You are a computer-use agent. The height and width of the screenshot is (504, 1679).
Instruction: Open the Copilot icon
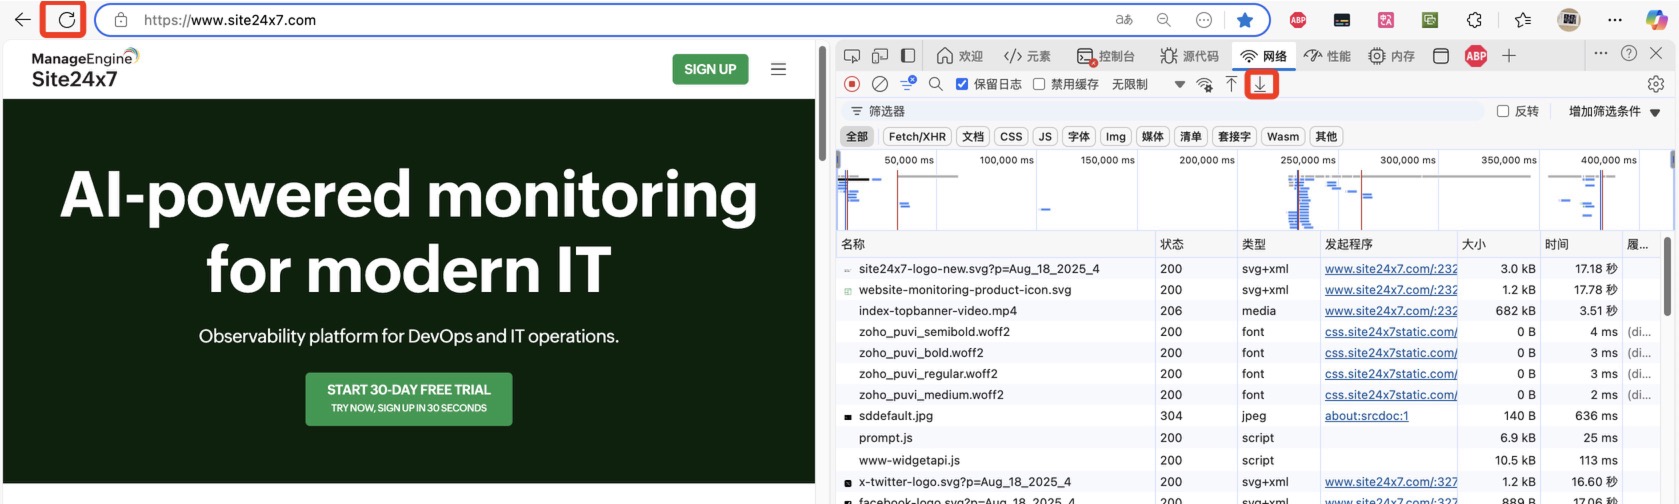(x=1657, y=19)
